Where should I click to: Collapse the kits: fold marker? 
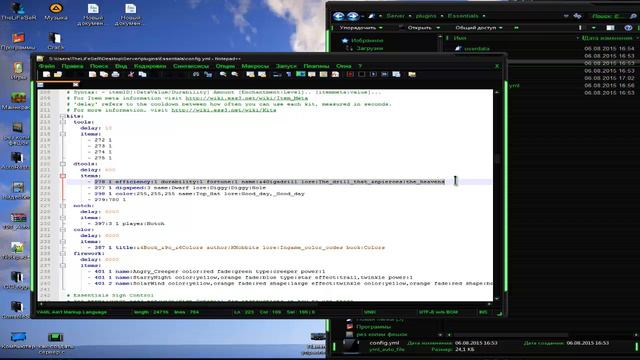tap(63, 116)
